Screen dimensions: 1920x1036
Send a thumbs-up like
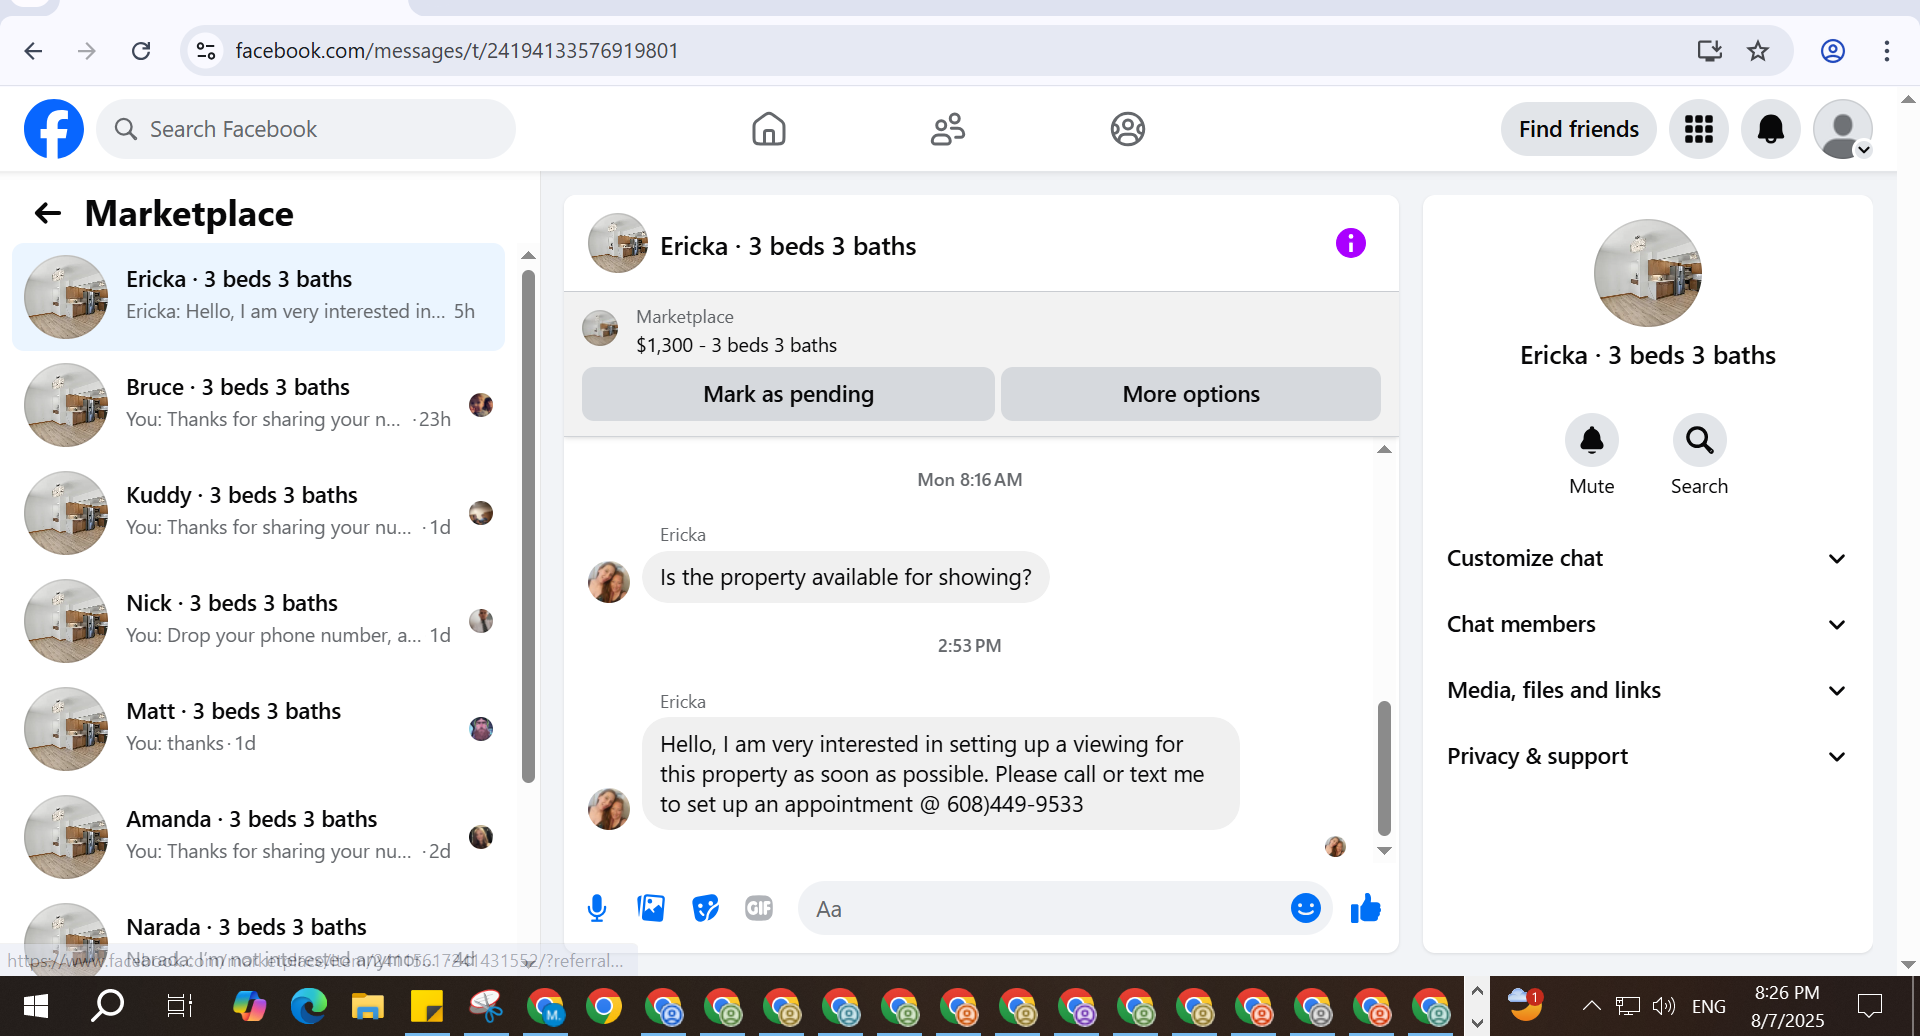(x=1365, y=908)
